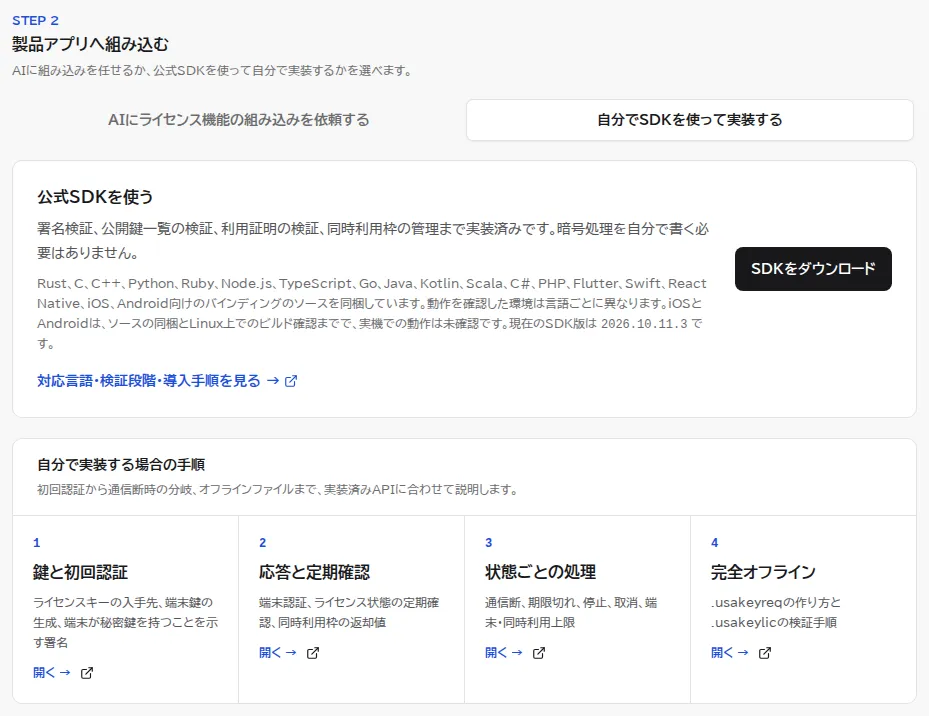Click external-link icon under 鍵と初回認証
The width and height of the screenshot is (929, 716).
tap(87, 673)
